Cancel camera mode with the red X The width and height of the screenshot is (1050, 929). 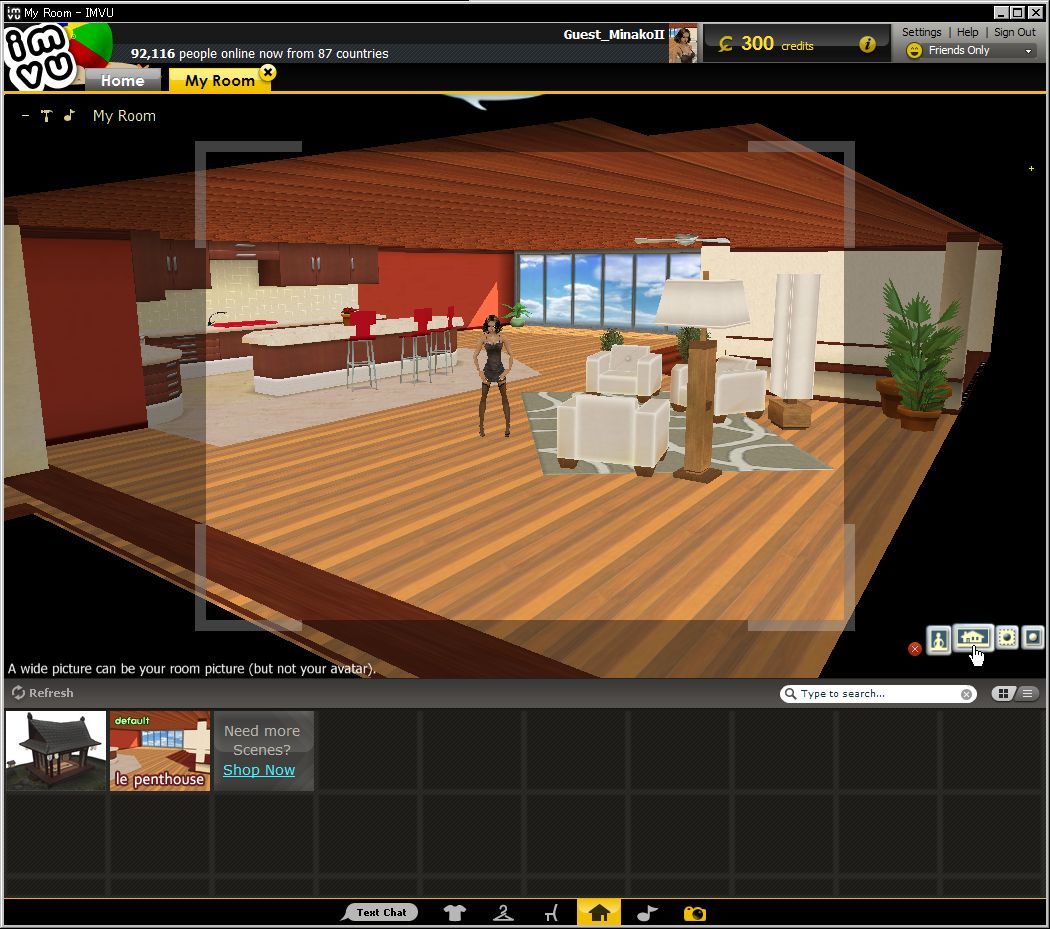coord(915,648)
